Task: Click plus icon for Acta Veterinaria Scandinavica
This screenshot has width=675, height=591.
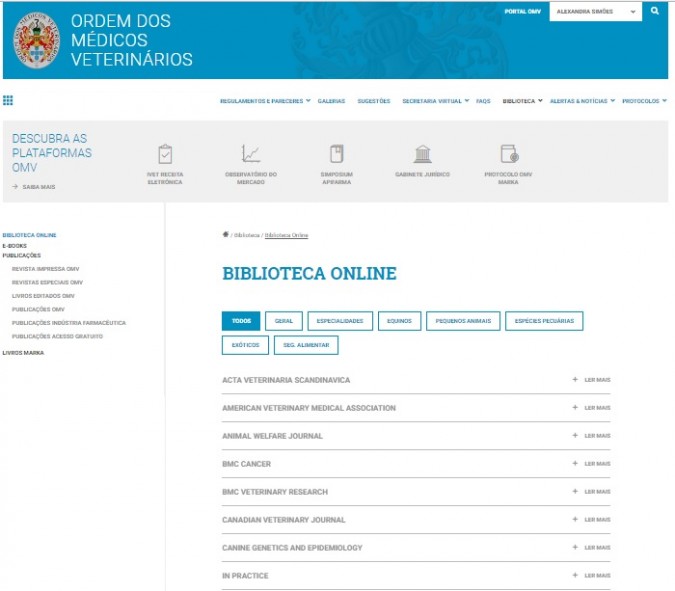Action: tap(575, 379)
